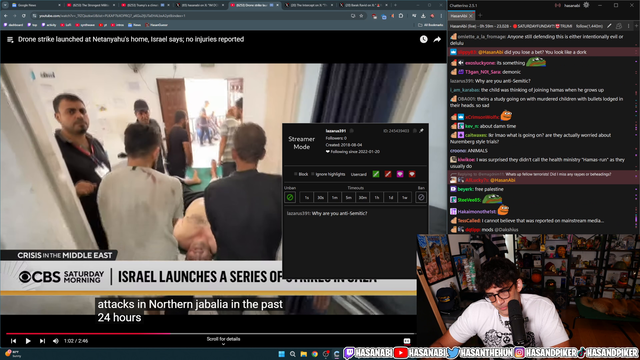The height and width of the screenshot is (360, 640).
Task: Check the Block checkbox
Action: click(296, 174)
